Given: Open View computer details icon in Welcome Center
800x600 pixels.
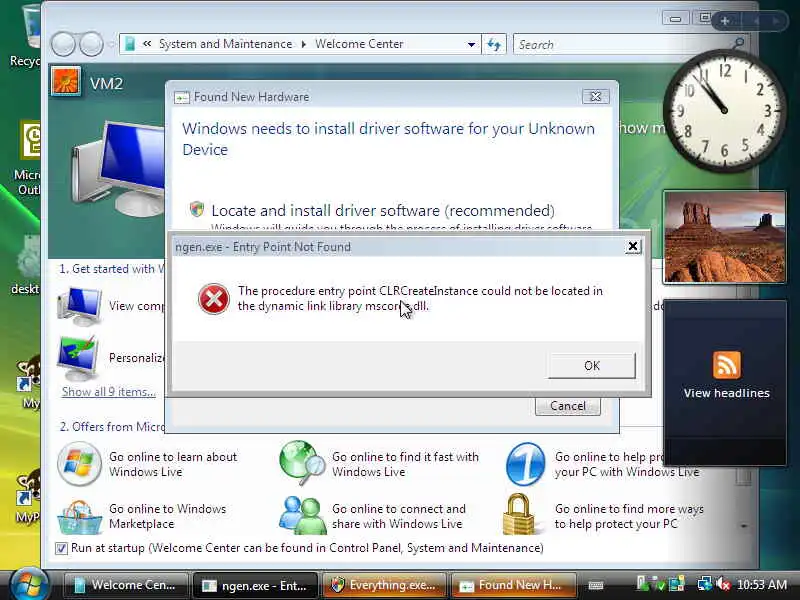Looking at the screenshot, I should (80, 306).
